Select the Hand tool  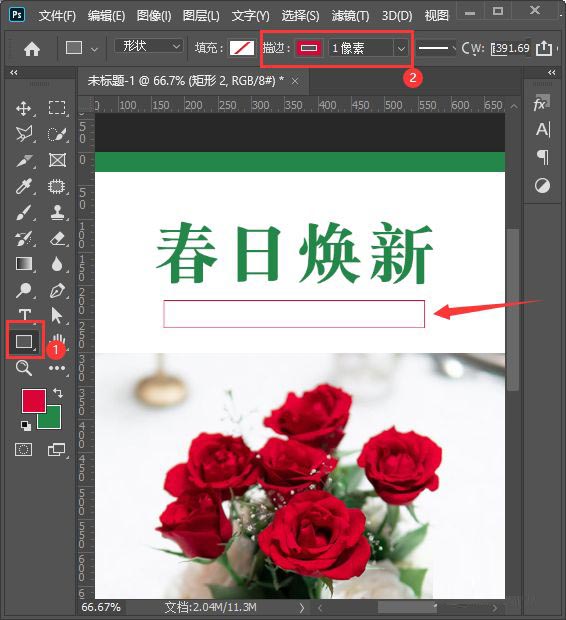(59, 339)
